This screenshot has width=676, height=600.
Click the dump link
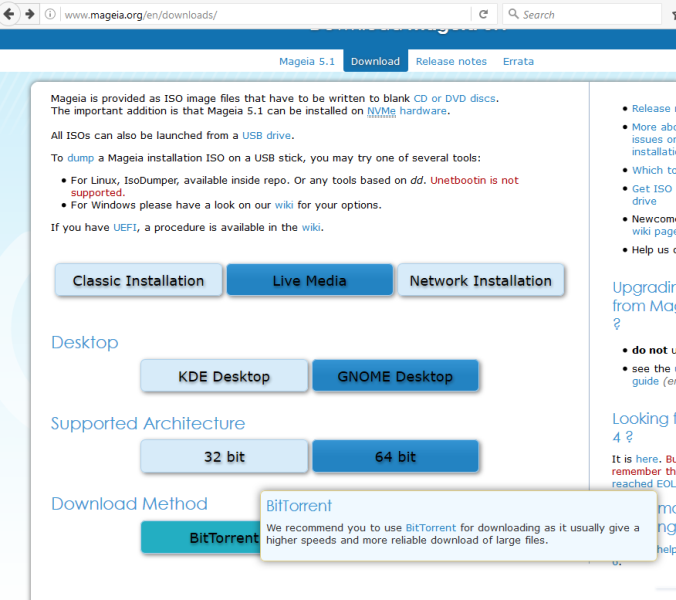81,158
